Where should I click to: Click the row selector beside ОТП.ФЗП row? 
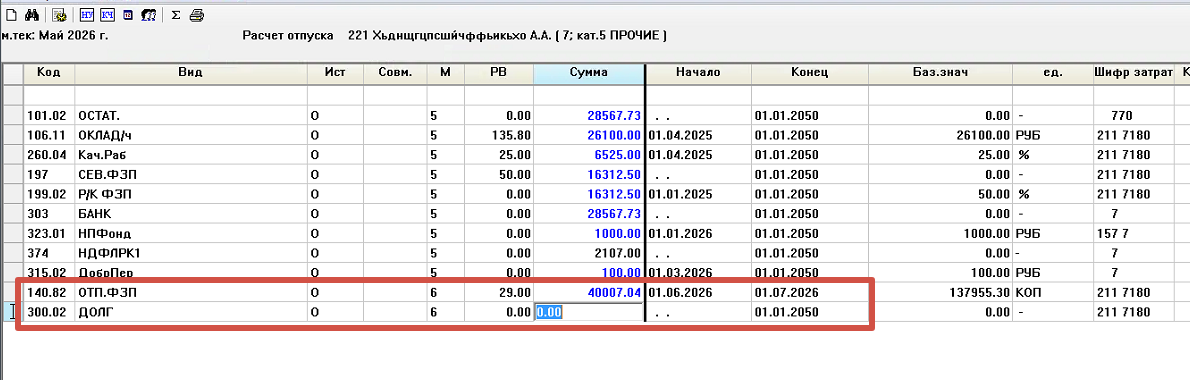pyautogui.click(x=14, y=292)
